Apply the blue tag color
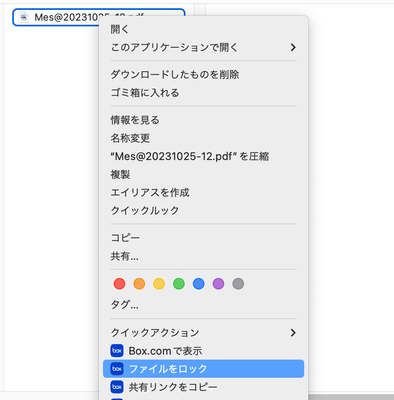The width and height of the screenshot is (394, 400). [x=199, y=284]
